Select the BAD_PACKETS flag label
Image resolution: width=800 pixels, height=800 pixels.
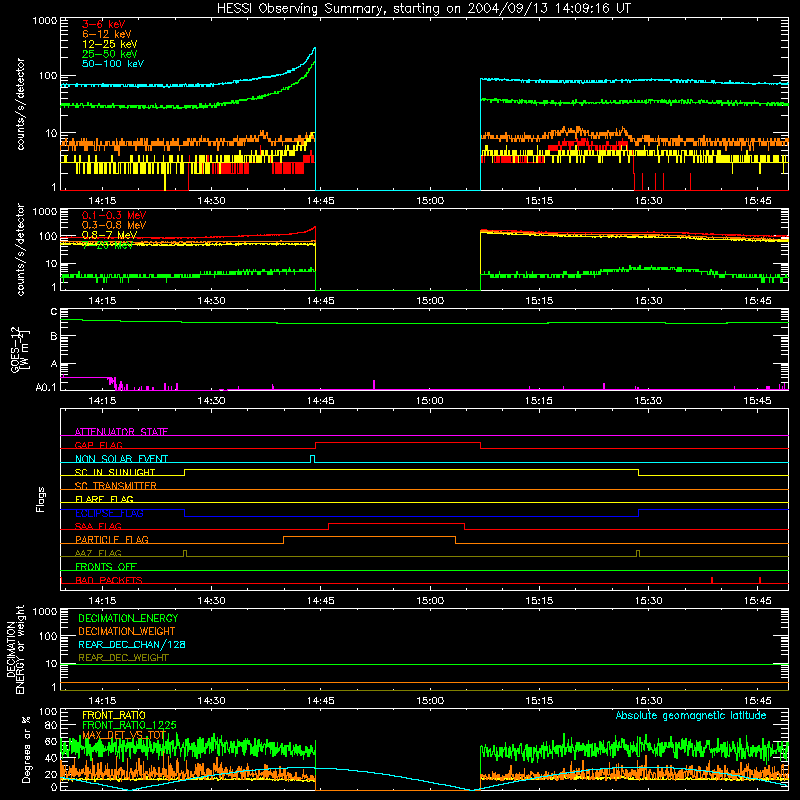[x=109, y=580]
